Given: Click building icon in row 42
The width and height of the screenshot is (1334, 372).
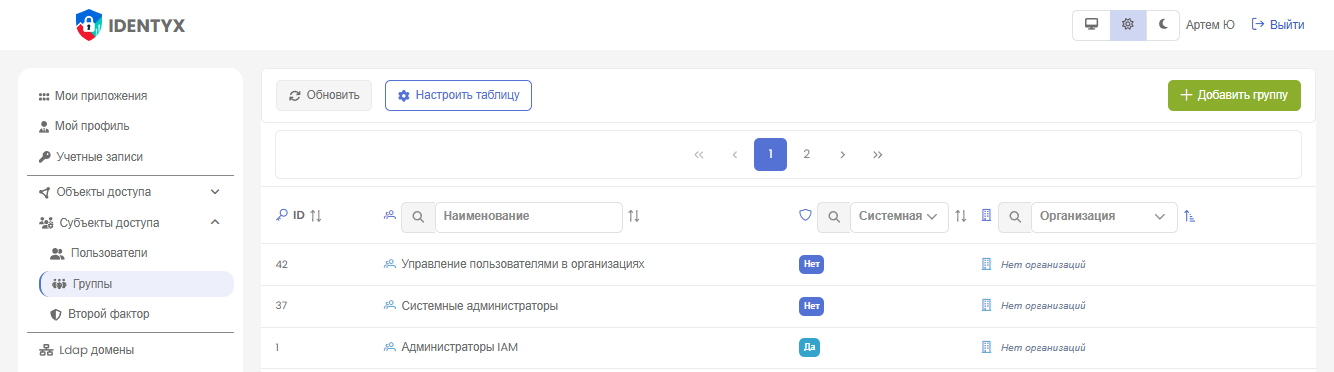Looking at the screenshot, I should tap(986, 264).
